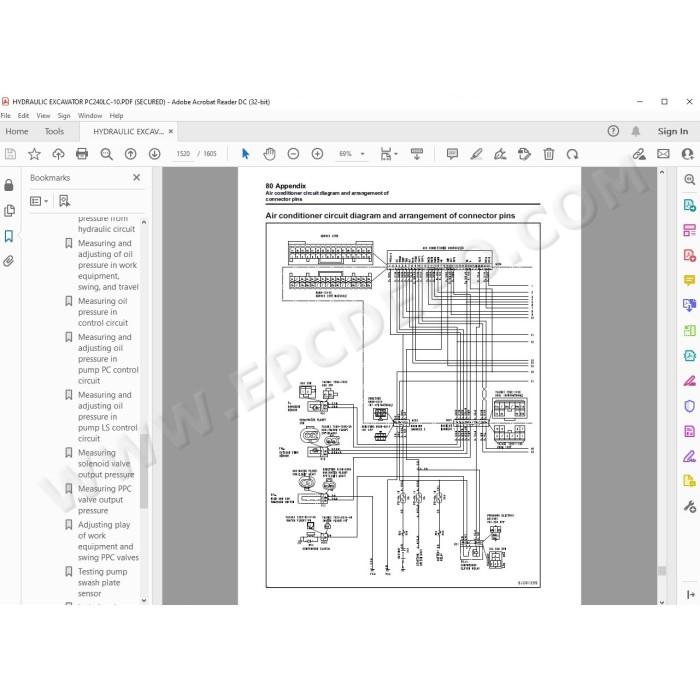
Task: Open bookmark Testing pump swash plate sensor
Action: pyautogui.click(x=102, y=583)
